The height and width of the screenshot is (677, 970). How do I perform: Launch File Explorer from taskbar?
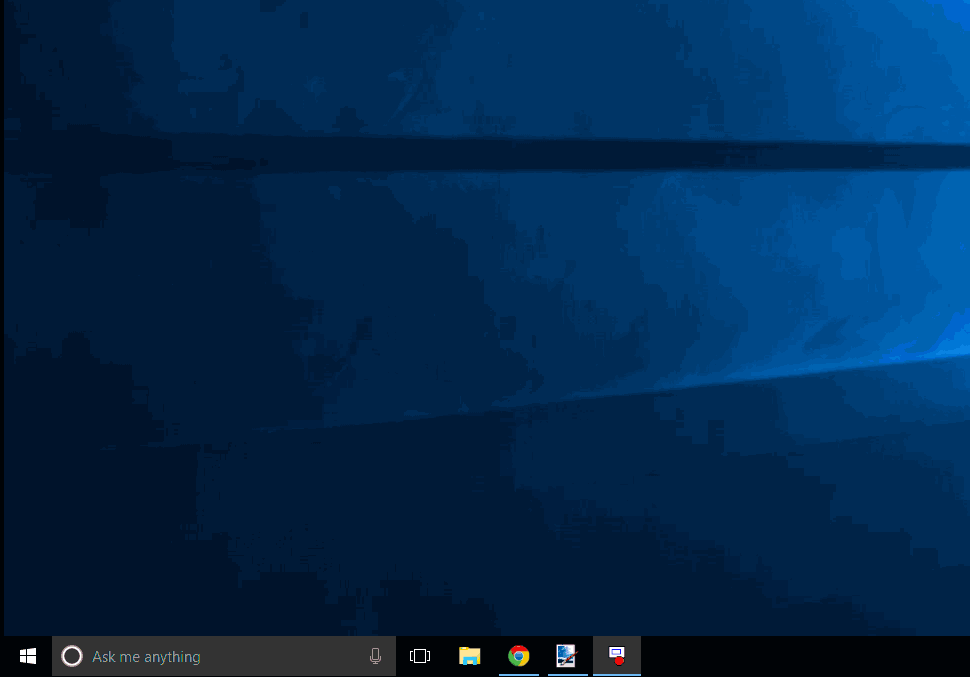click(470, 656)
